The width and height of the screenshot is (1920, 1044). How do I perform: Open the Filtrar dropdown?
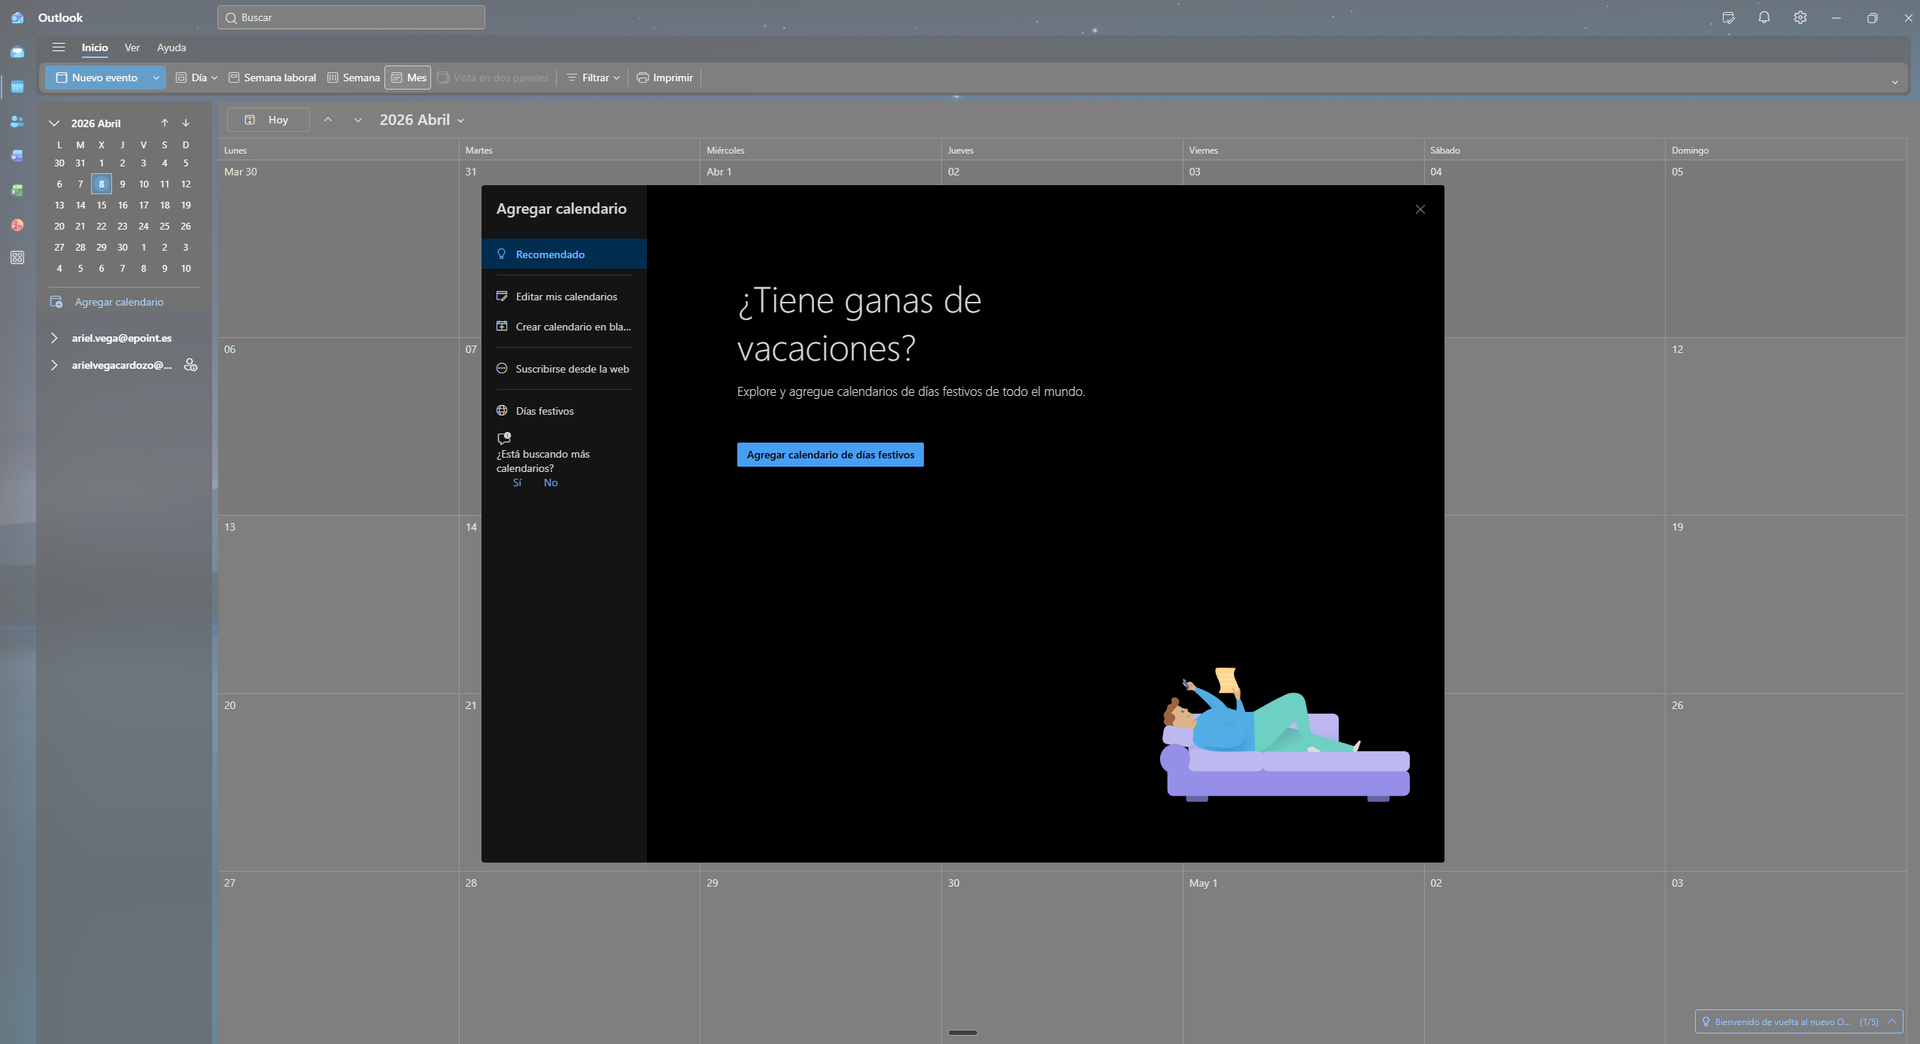594,78
